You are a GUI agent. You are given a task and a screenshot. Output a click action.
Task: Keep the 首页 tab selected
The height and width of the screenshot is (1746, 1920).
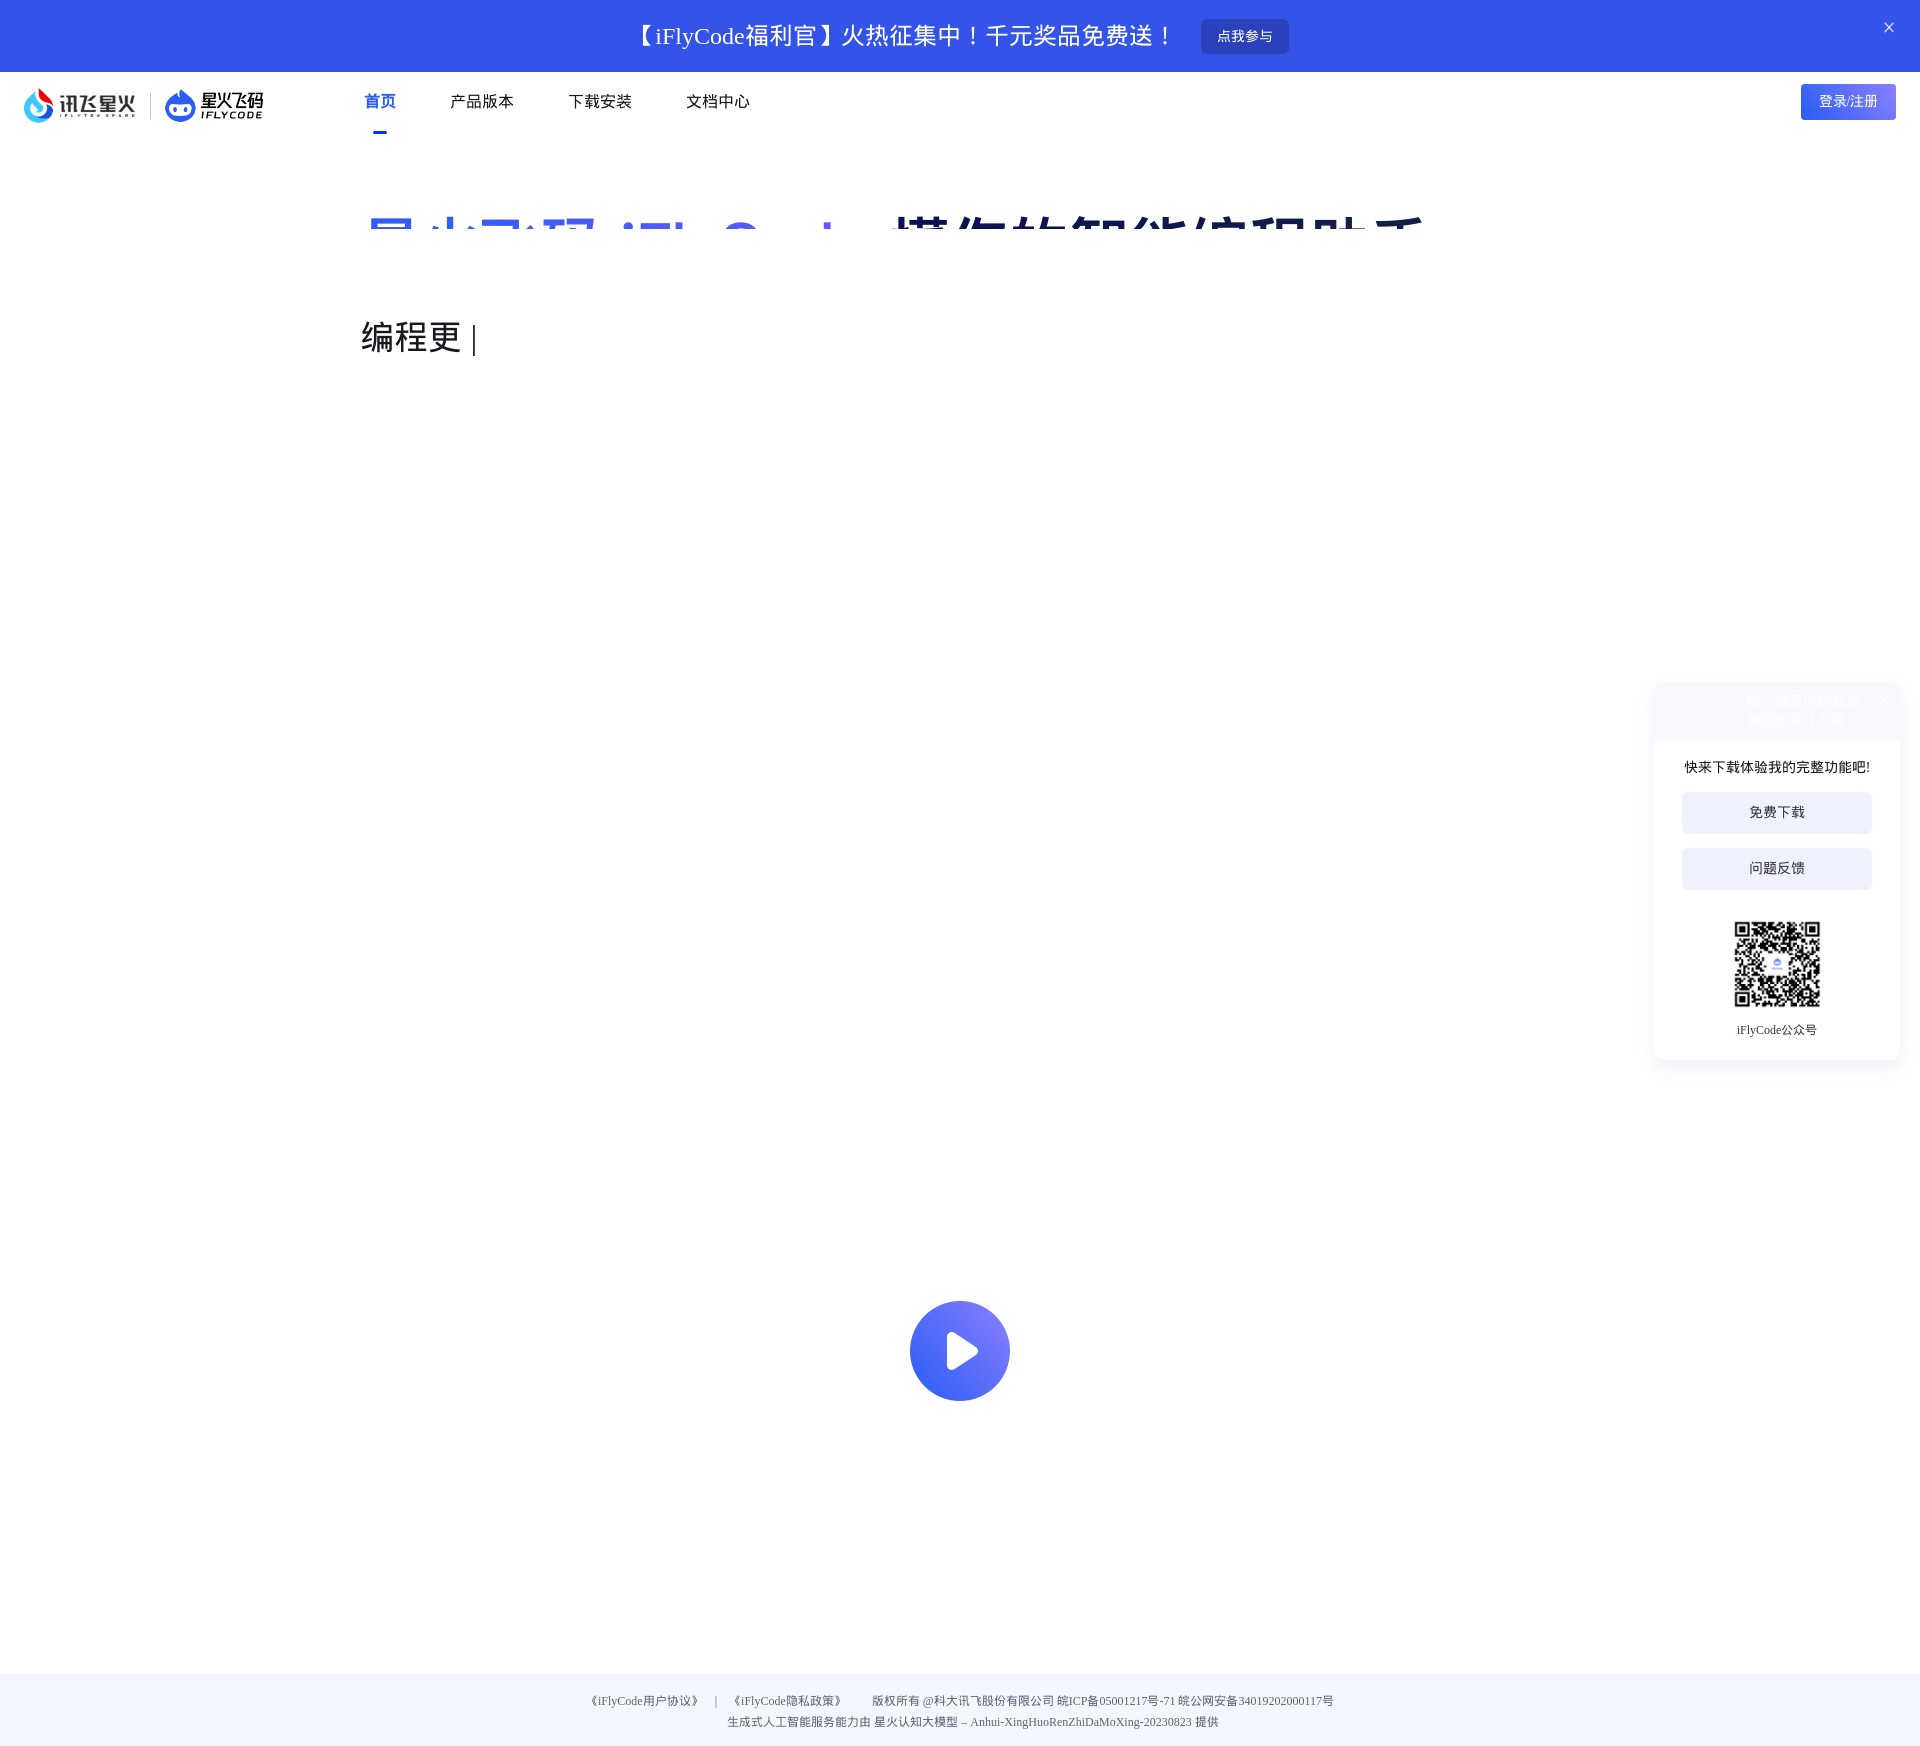point(379,101)
